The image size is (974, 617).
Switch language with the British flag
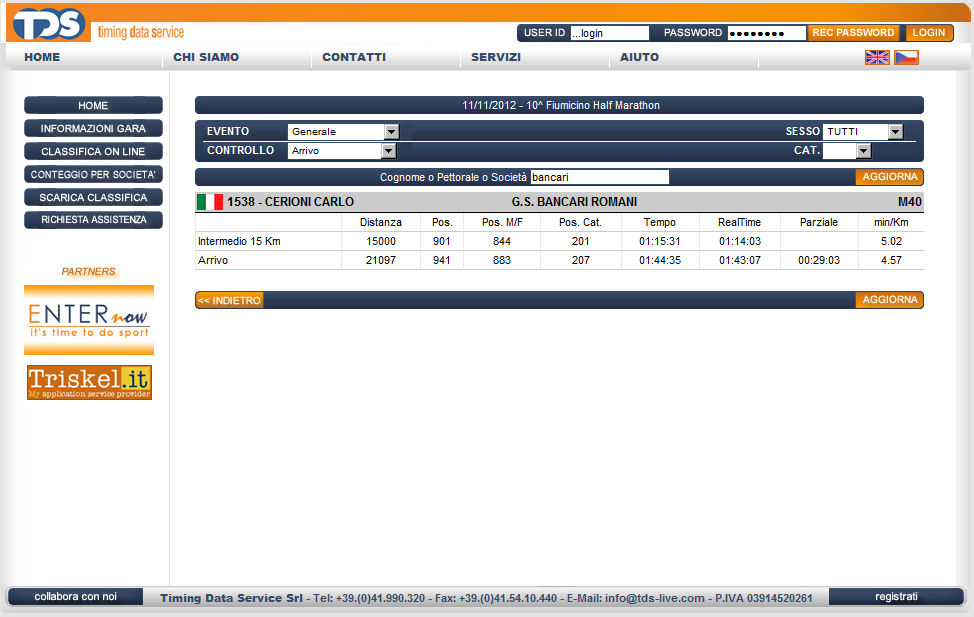click(877, 58)
